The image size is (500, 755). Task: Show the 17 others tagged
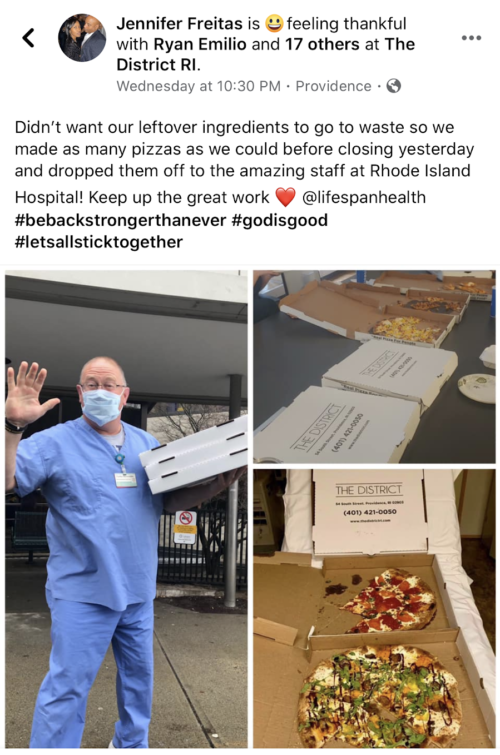tap(322, 44)
